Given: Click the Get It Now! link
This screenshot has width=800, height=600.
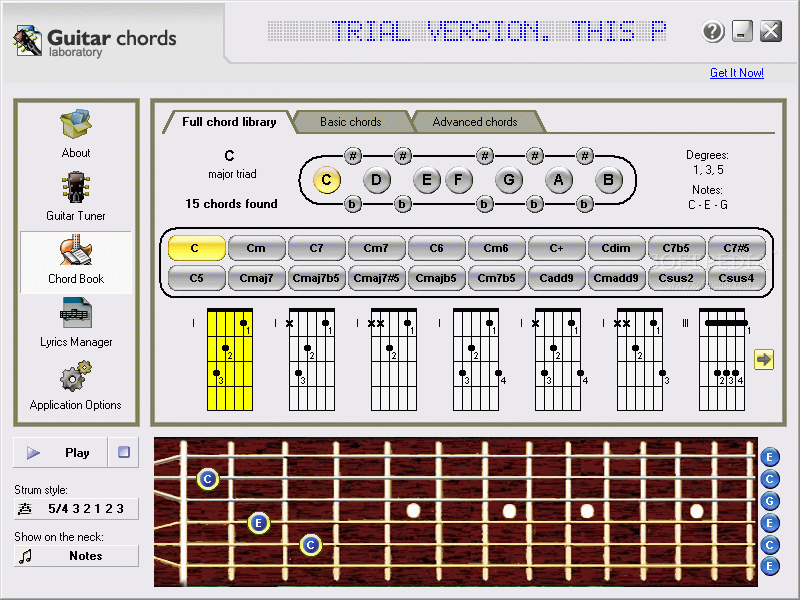Looking at the screenshot, I should tap(737, 73).
